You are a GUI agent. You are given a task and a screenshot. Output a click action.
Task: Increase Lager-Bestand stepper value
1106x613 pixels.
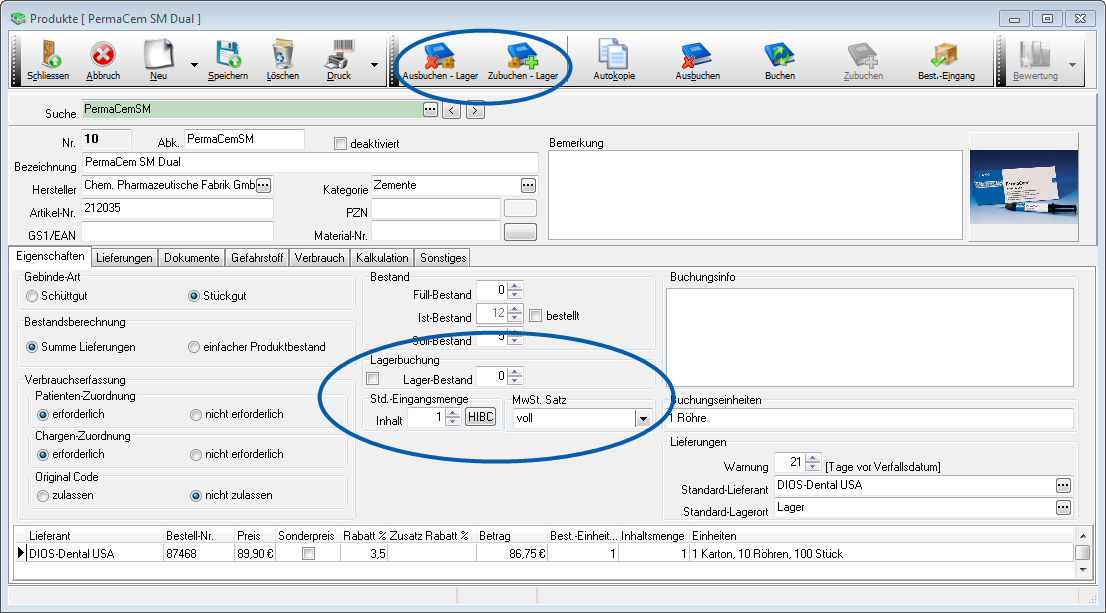click(515, 372)
